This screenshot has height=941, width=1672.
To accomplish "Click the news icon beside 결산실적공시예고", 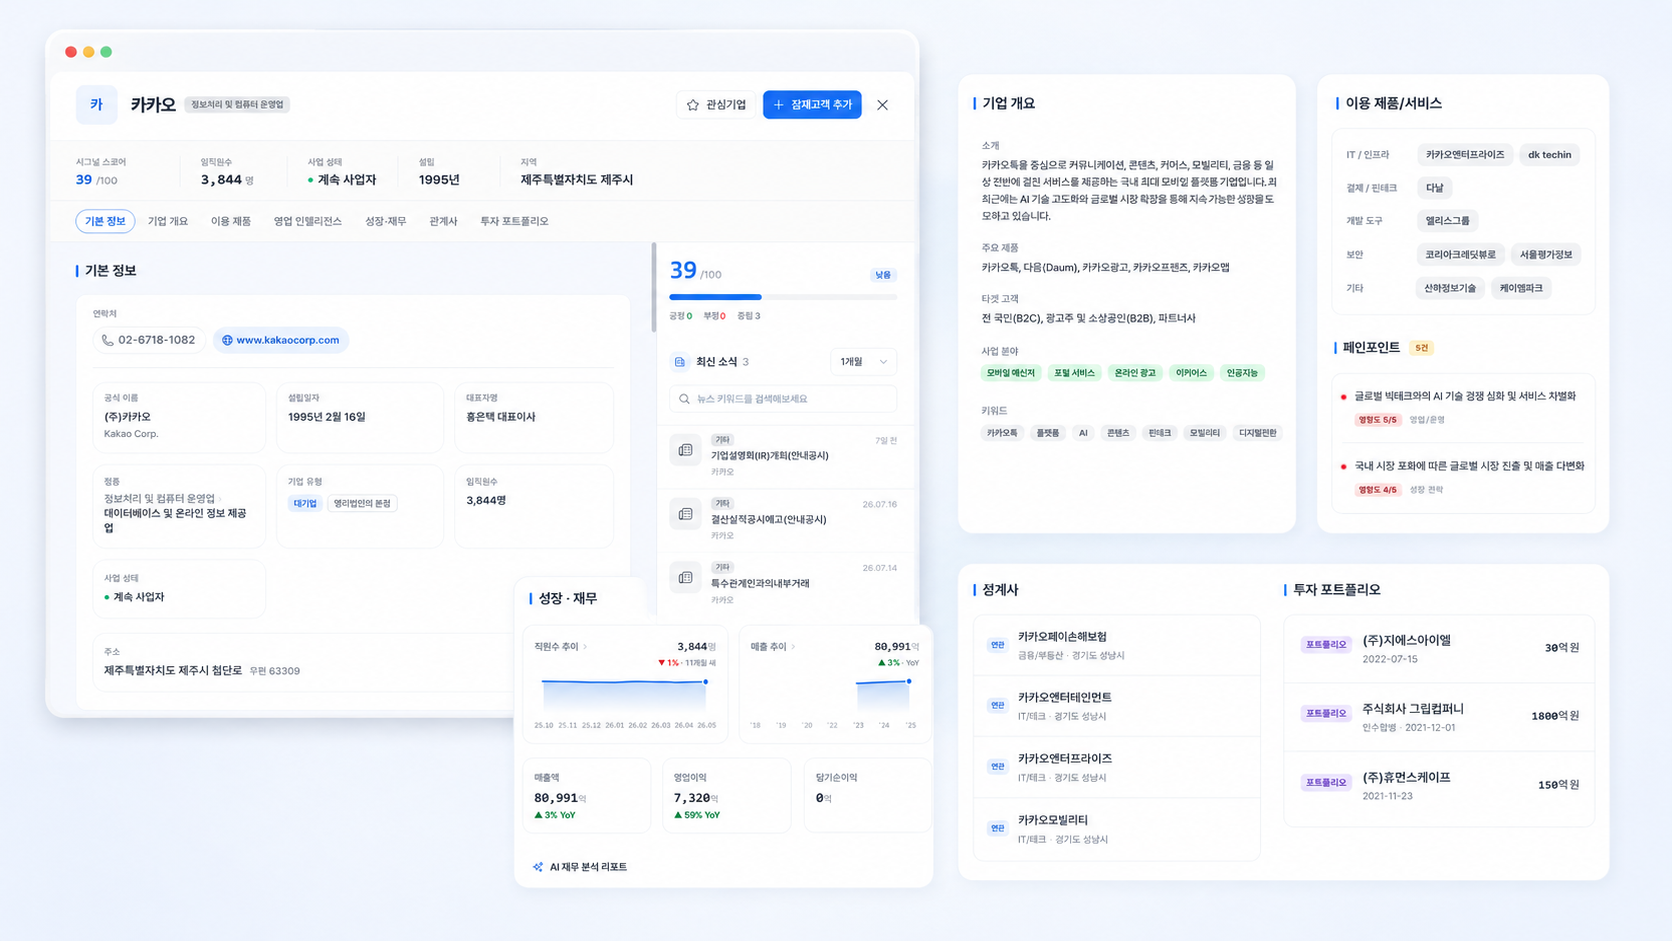I will 685,514.
